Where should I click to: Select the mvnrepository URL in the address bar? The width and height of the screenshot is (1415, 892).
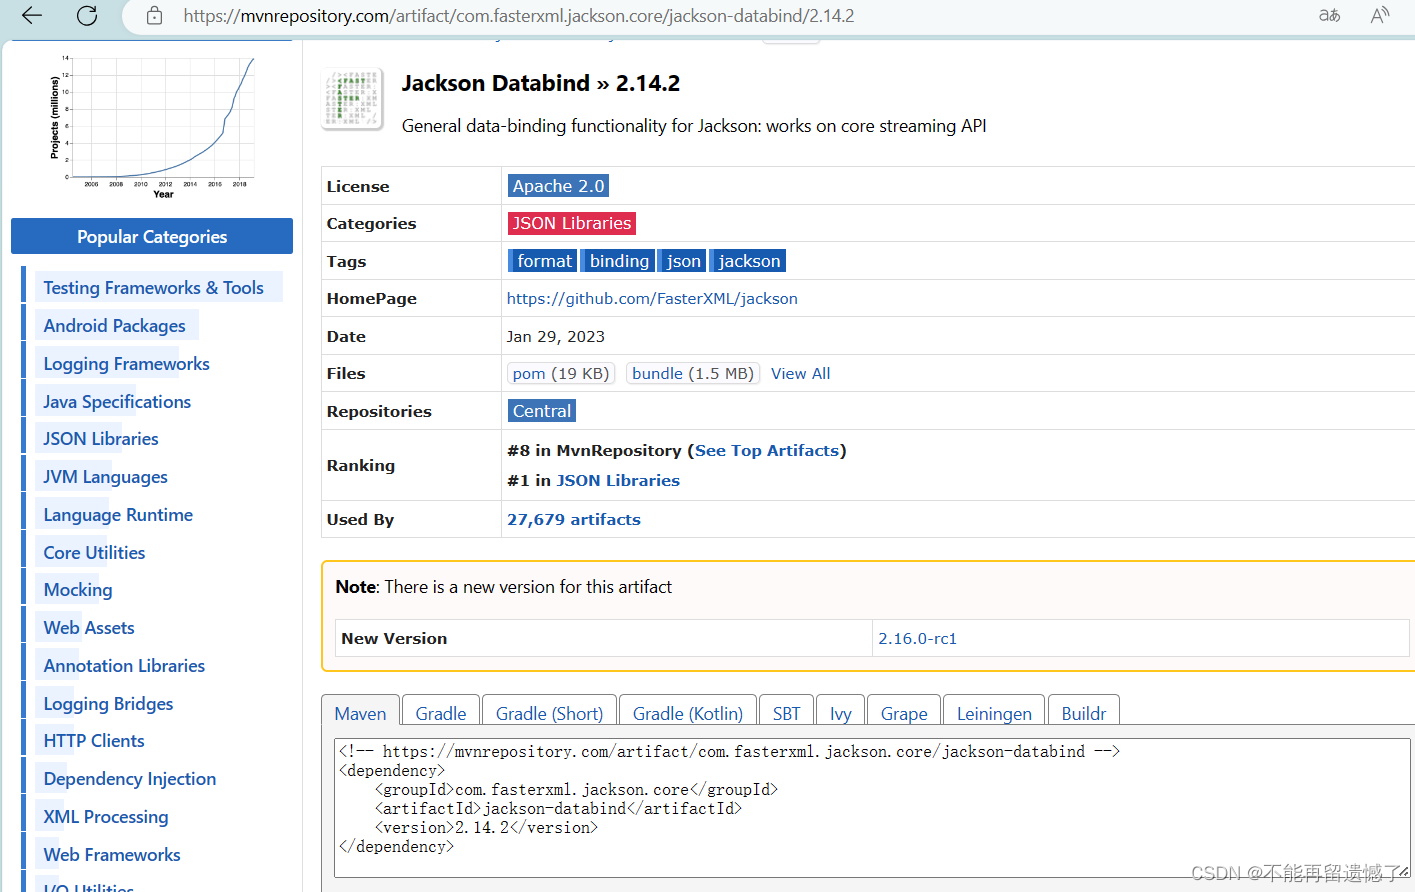pos(518,16)
